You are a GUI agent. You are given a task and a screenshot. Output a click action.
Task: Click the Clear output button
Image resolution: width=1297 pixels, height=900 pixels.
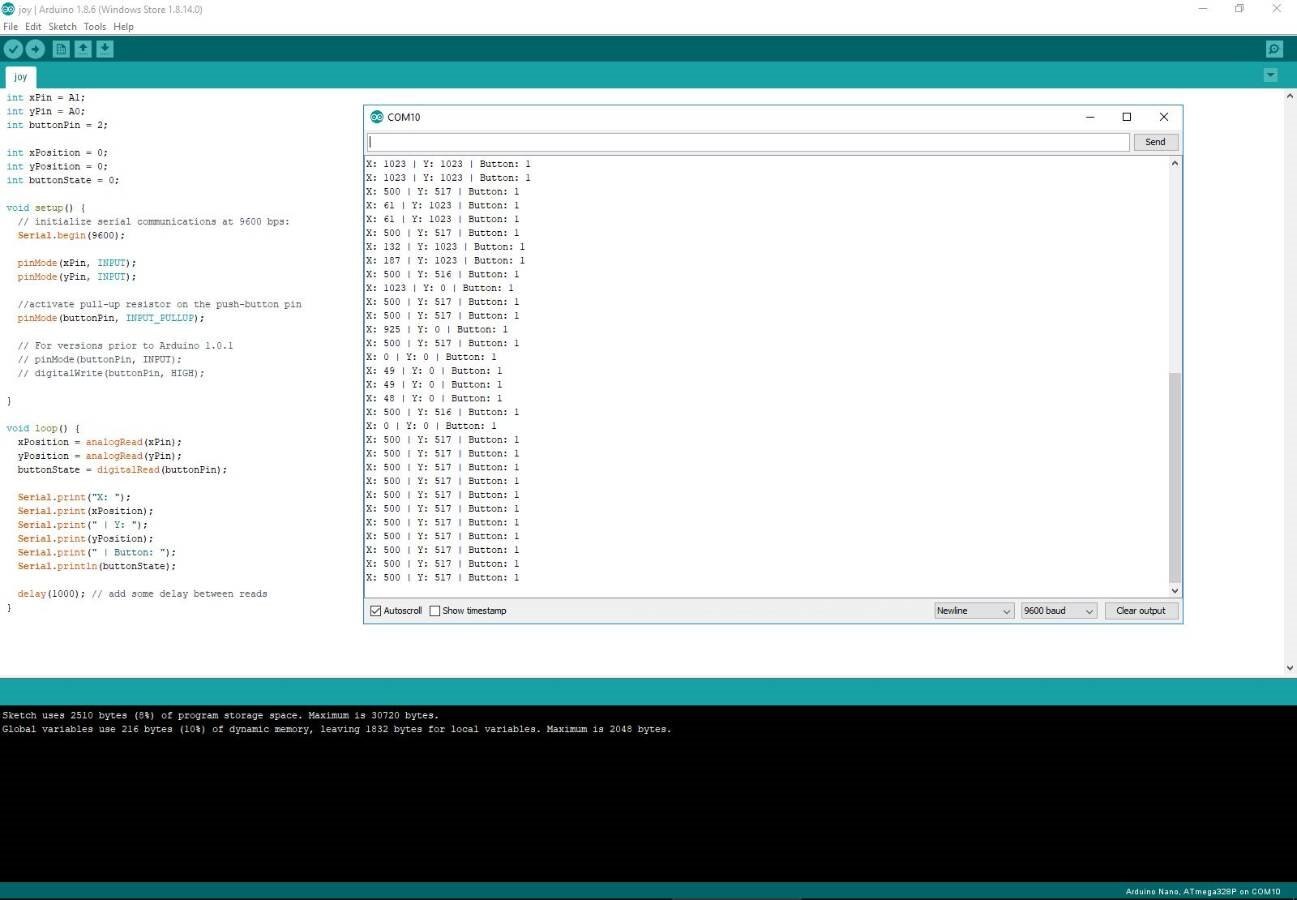[1141, 611]
